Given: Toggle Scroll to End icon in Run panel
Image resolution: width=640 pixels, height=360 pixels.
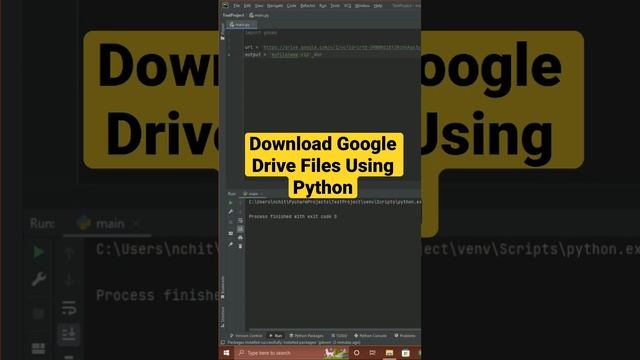Looking at the screenshot, I should (240, 229).
